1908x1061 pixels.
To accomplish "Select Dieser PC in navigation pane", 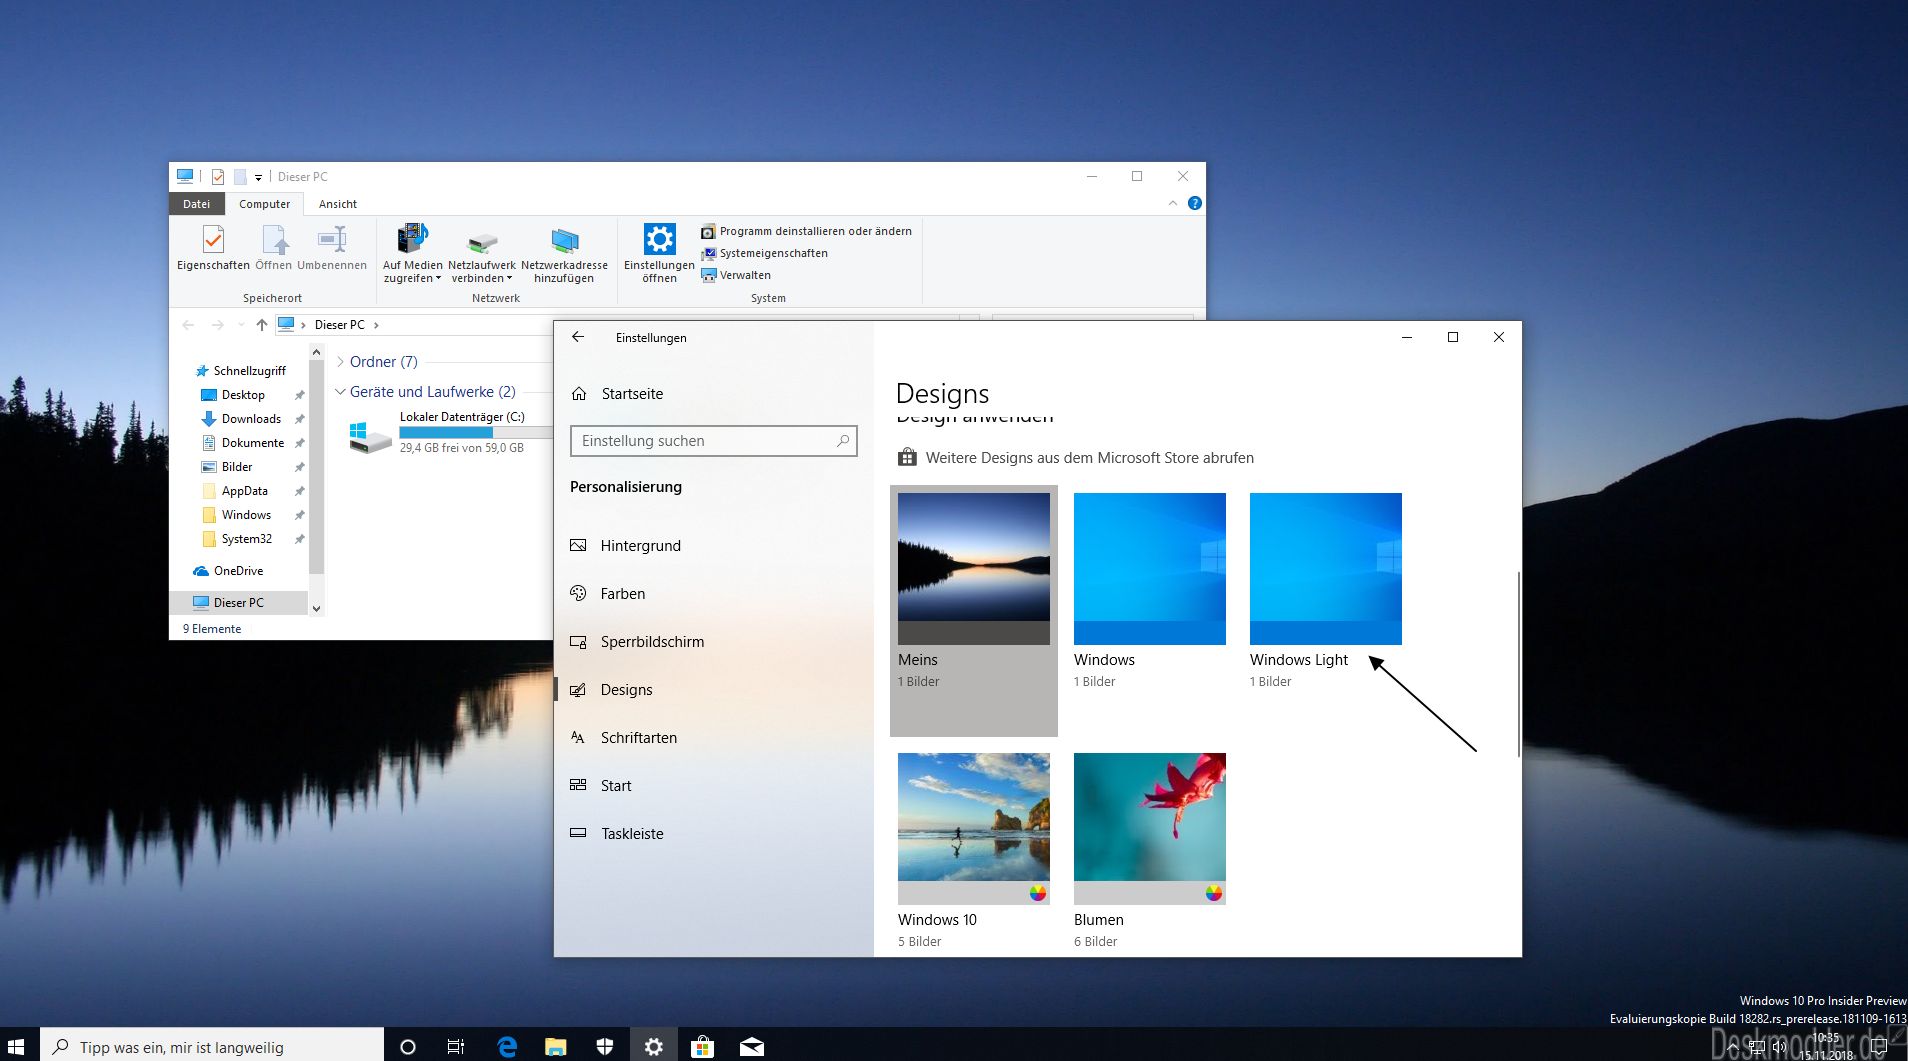I will pyautogui.click(x=238, y=603).
